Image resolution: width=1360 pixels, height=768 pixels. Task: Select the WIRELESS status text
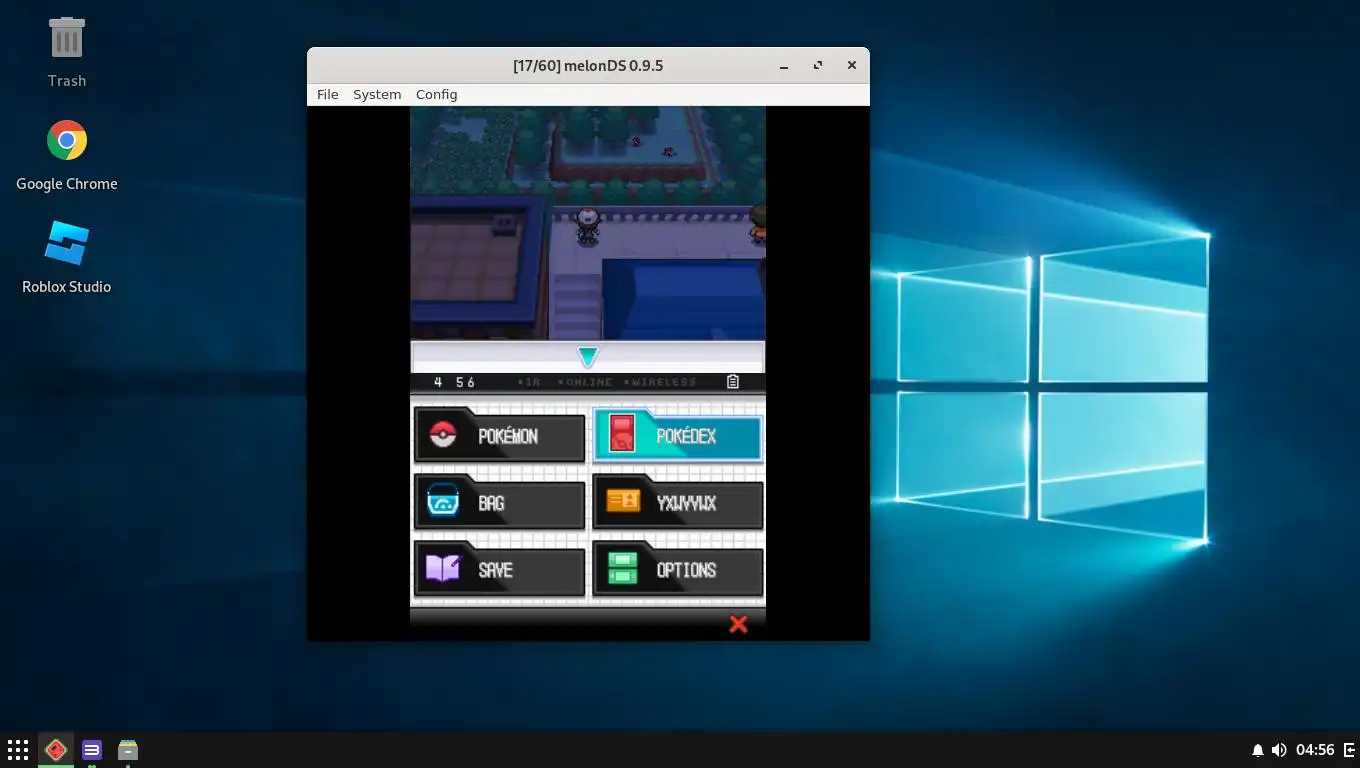pyautogui.click(x=660, y=382)
